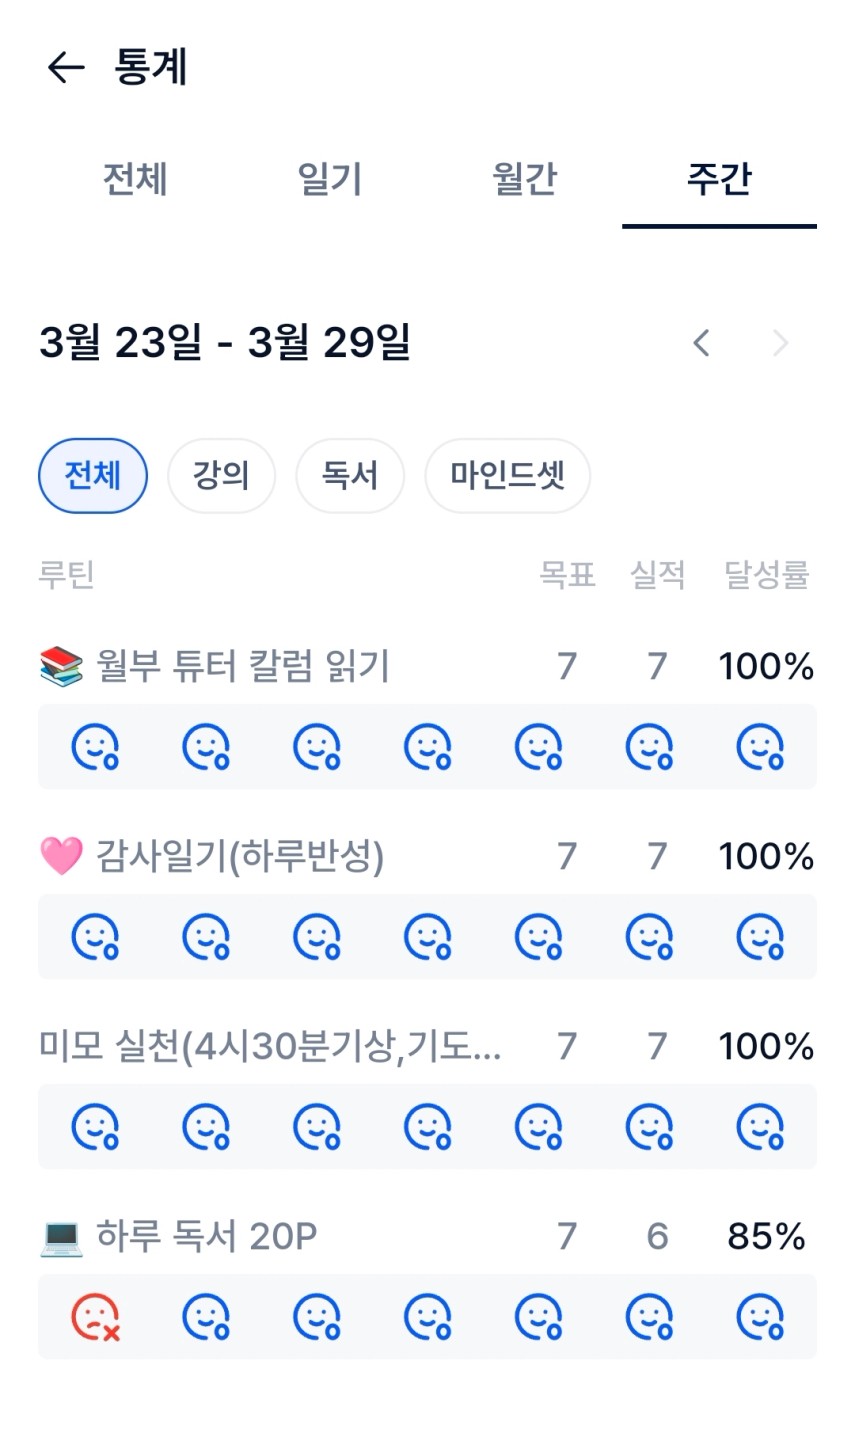Open the 하루 독서 20P routine title
The width and height of the screenshot is (855, 1456).
point(206,1237)
